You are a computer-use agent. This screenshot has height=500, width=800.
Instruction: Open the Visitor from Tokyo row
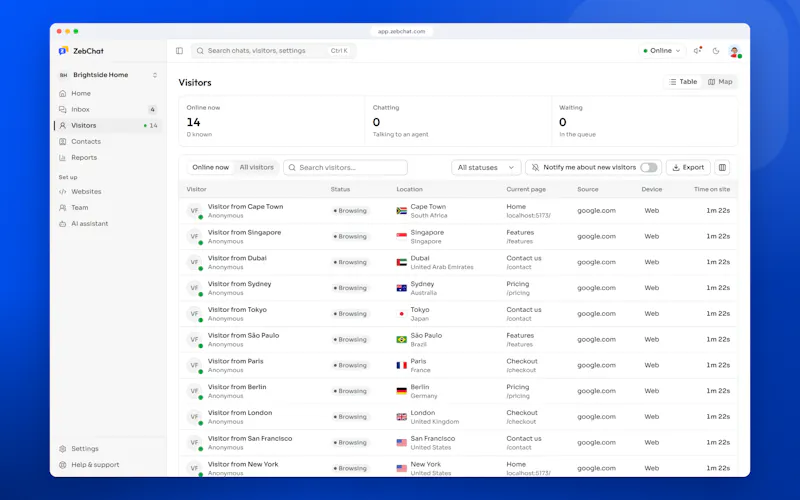click(x=458, y=314)
